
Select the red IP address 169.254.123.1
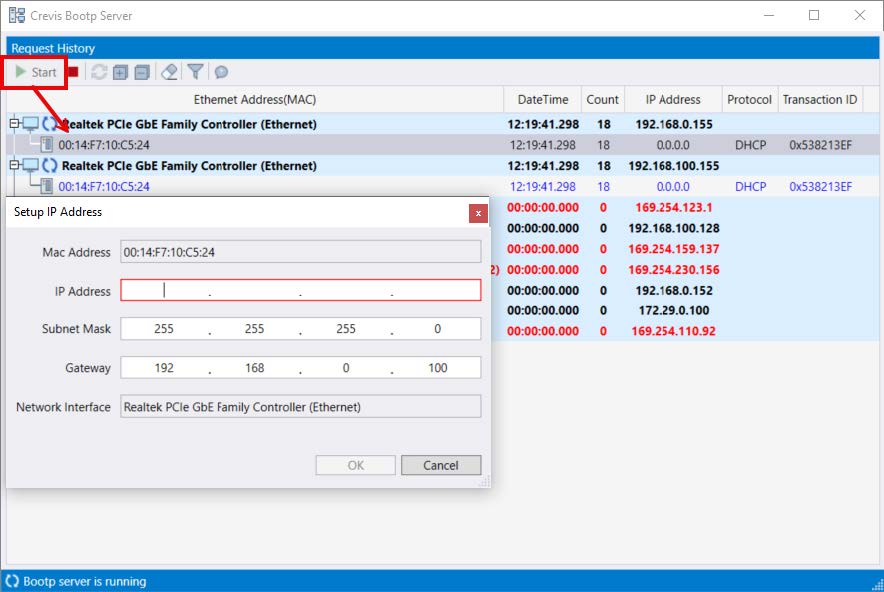point(674,207)
